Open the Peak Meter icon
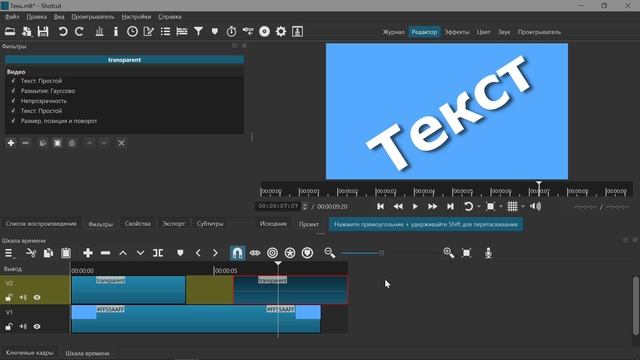The width and height of the screenshot is (640, 360). [99, 32]
